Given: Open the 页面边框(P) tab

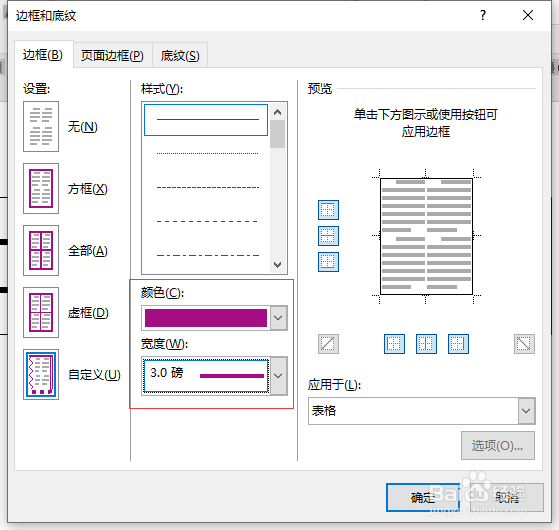Looking at the screenshot, I should click(x=113, y=55).
